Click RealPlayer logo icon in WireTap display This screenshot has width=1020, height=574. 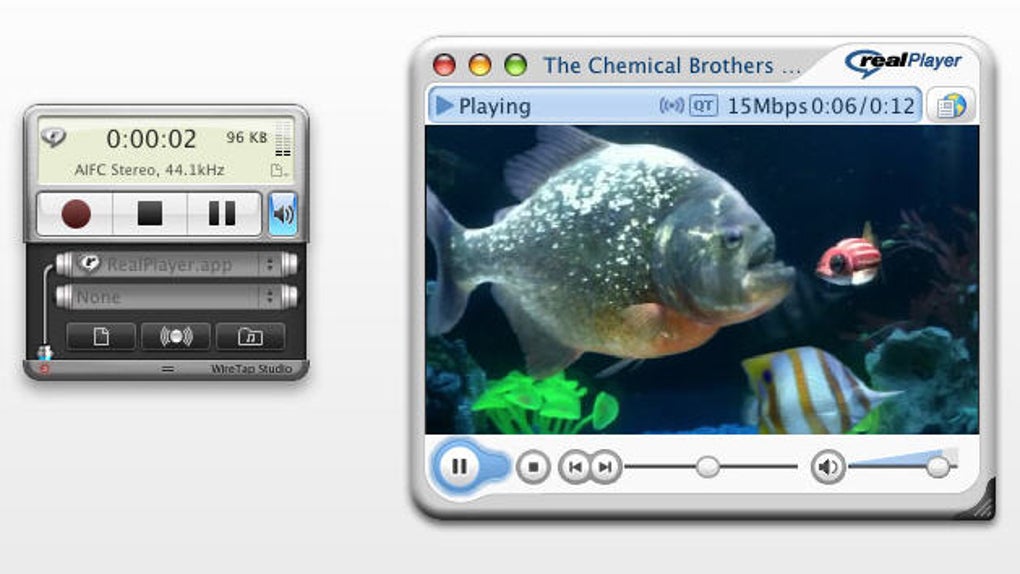pos(53,137)
